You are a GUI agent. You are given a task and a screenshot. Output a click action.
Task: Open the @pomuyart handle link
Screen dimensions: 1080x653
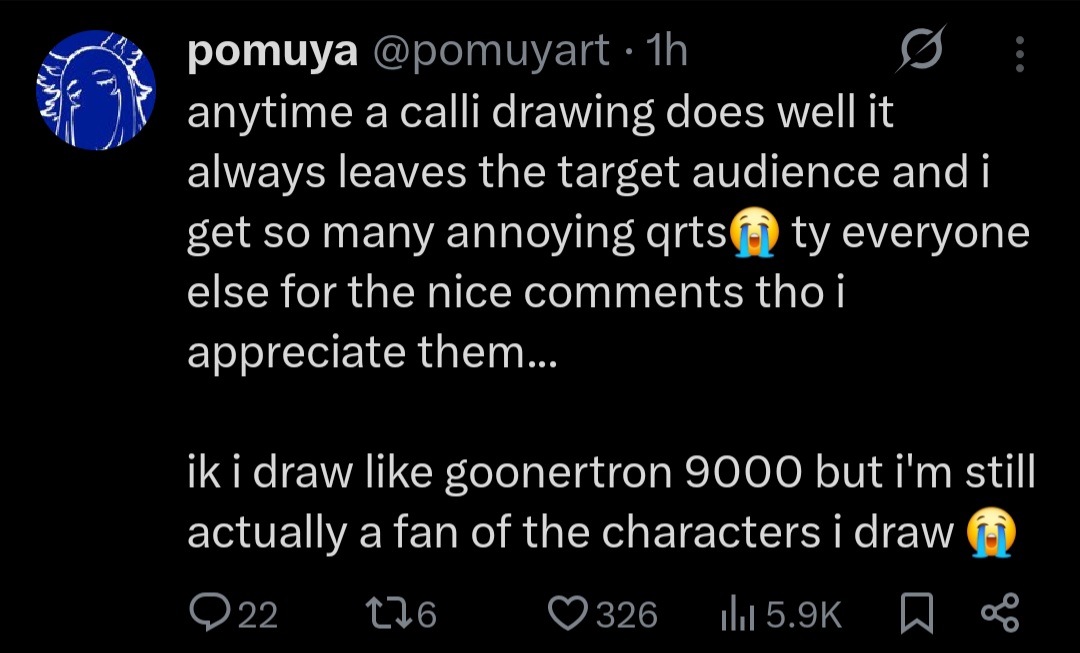(491, 52)
